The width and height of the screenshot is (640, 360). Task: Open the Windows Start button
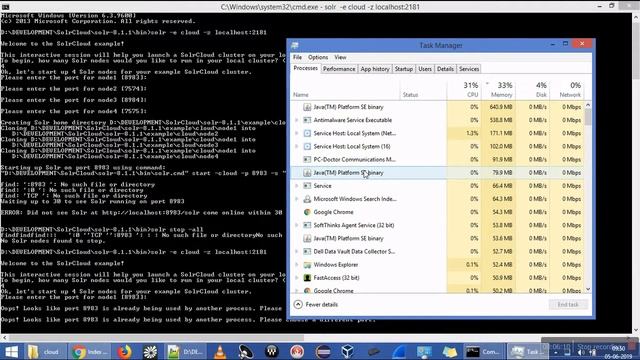(x=11, y=352)
